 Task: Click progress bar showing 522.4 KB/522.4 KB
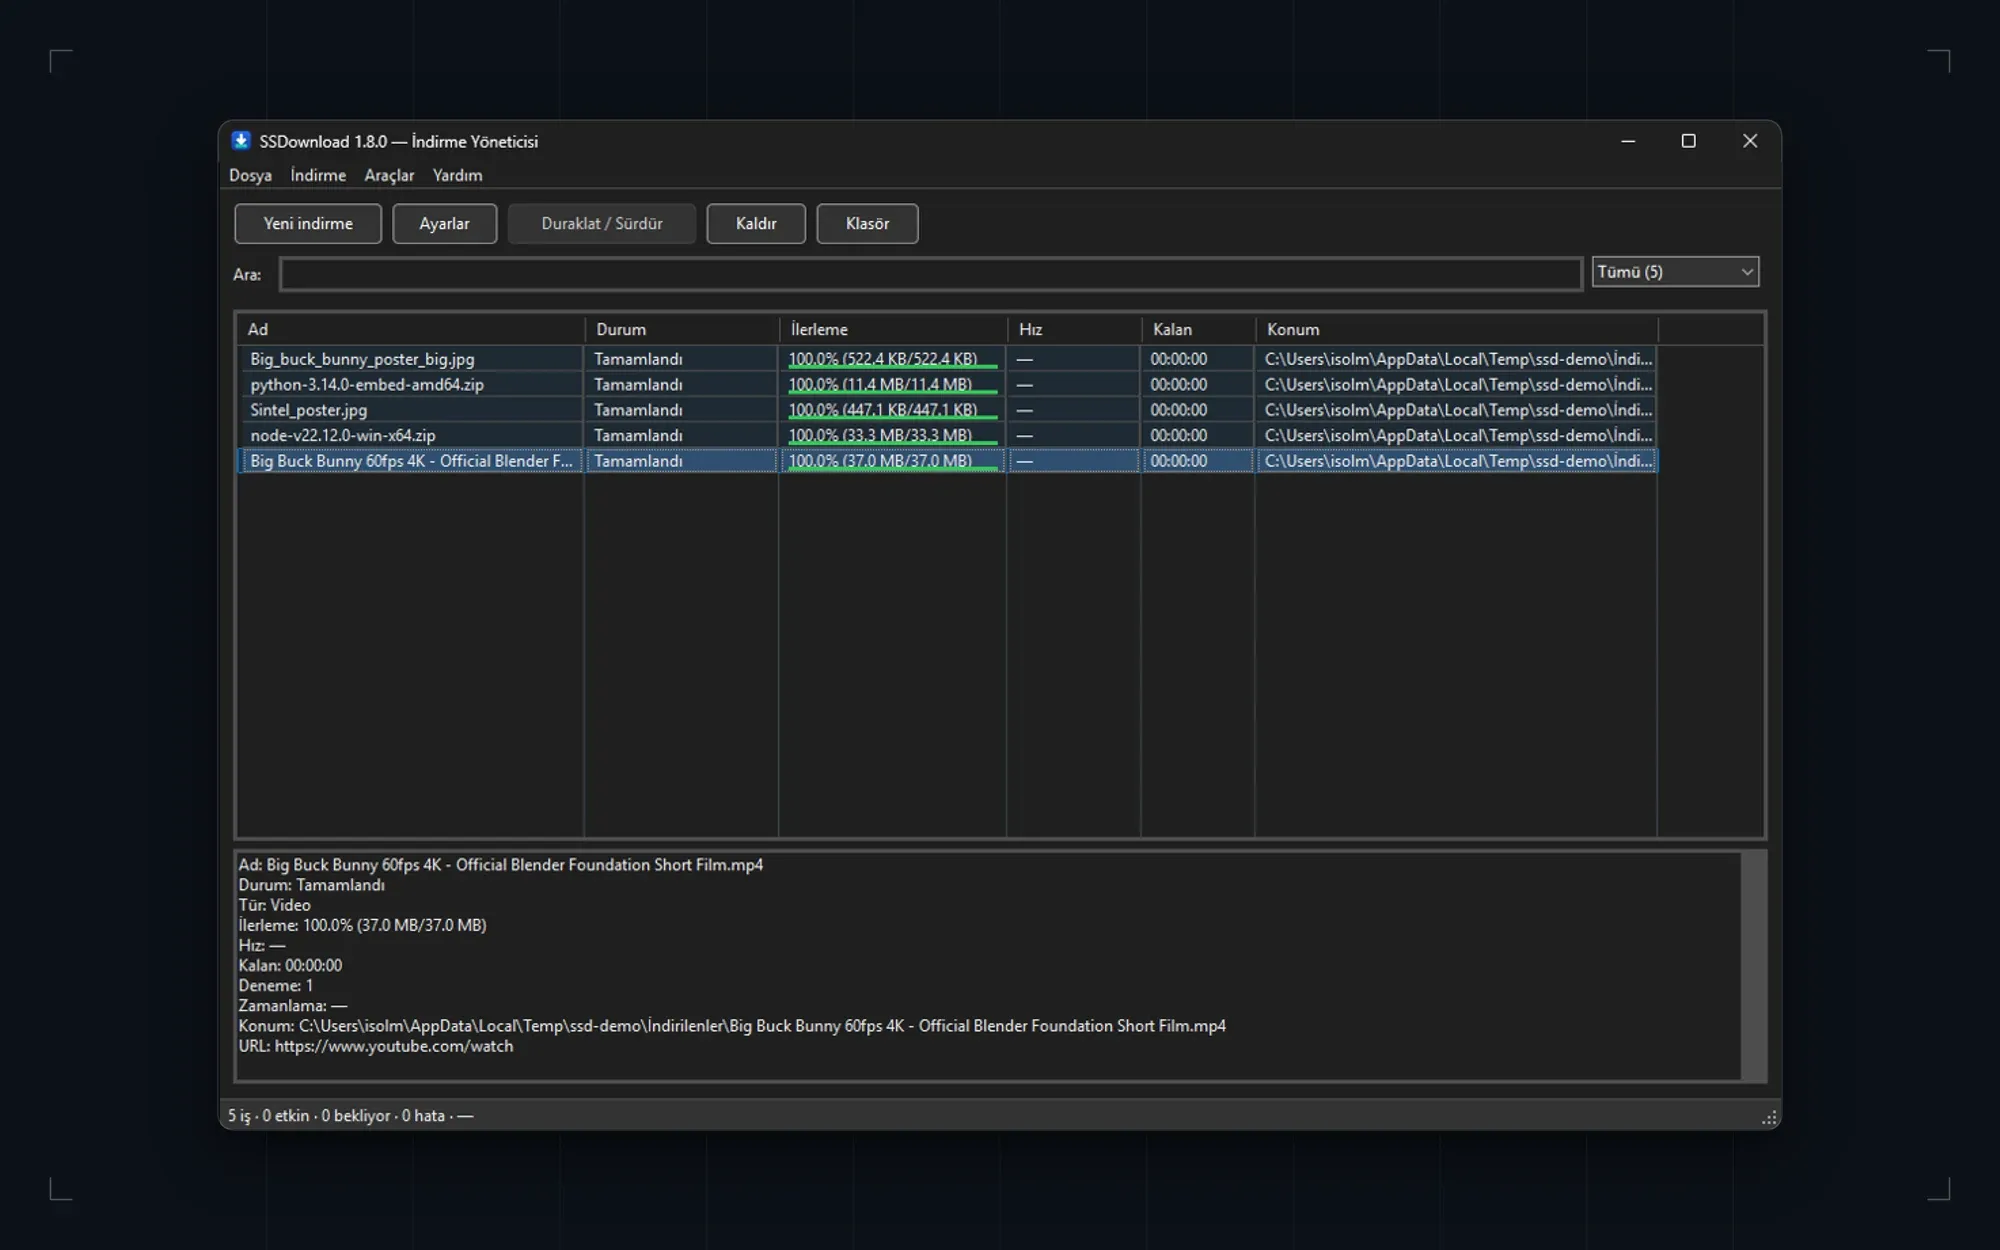point(893,359)
